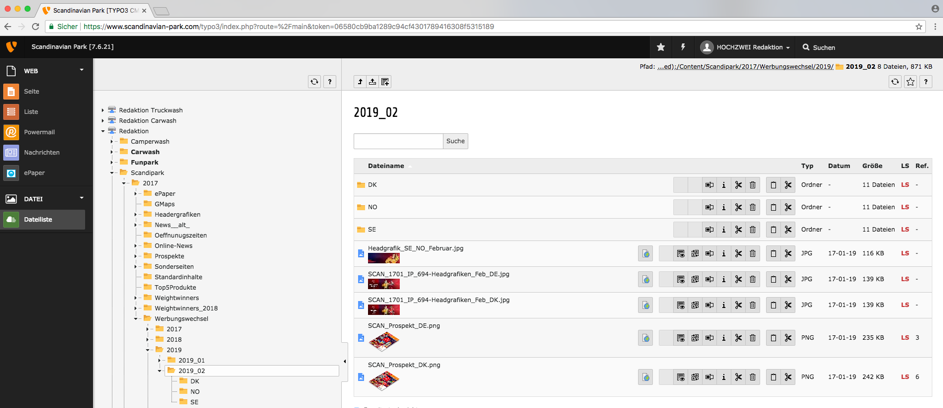Click the cut icon for Headgrafik_SE_NO_Februar.jpg

click(x=738, y=254)
